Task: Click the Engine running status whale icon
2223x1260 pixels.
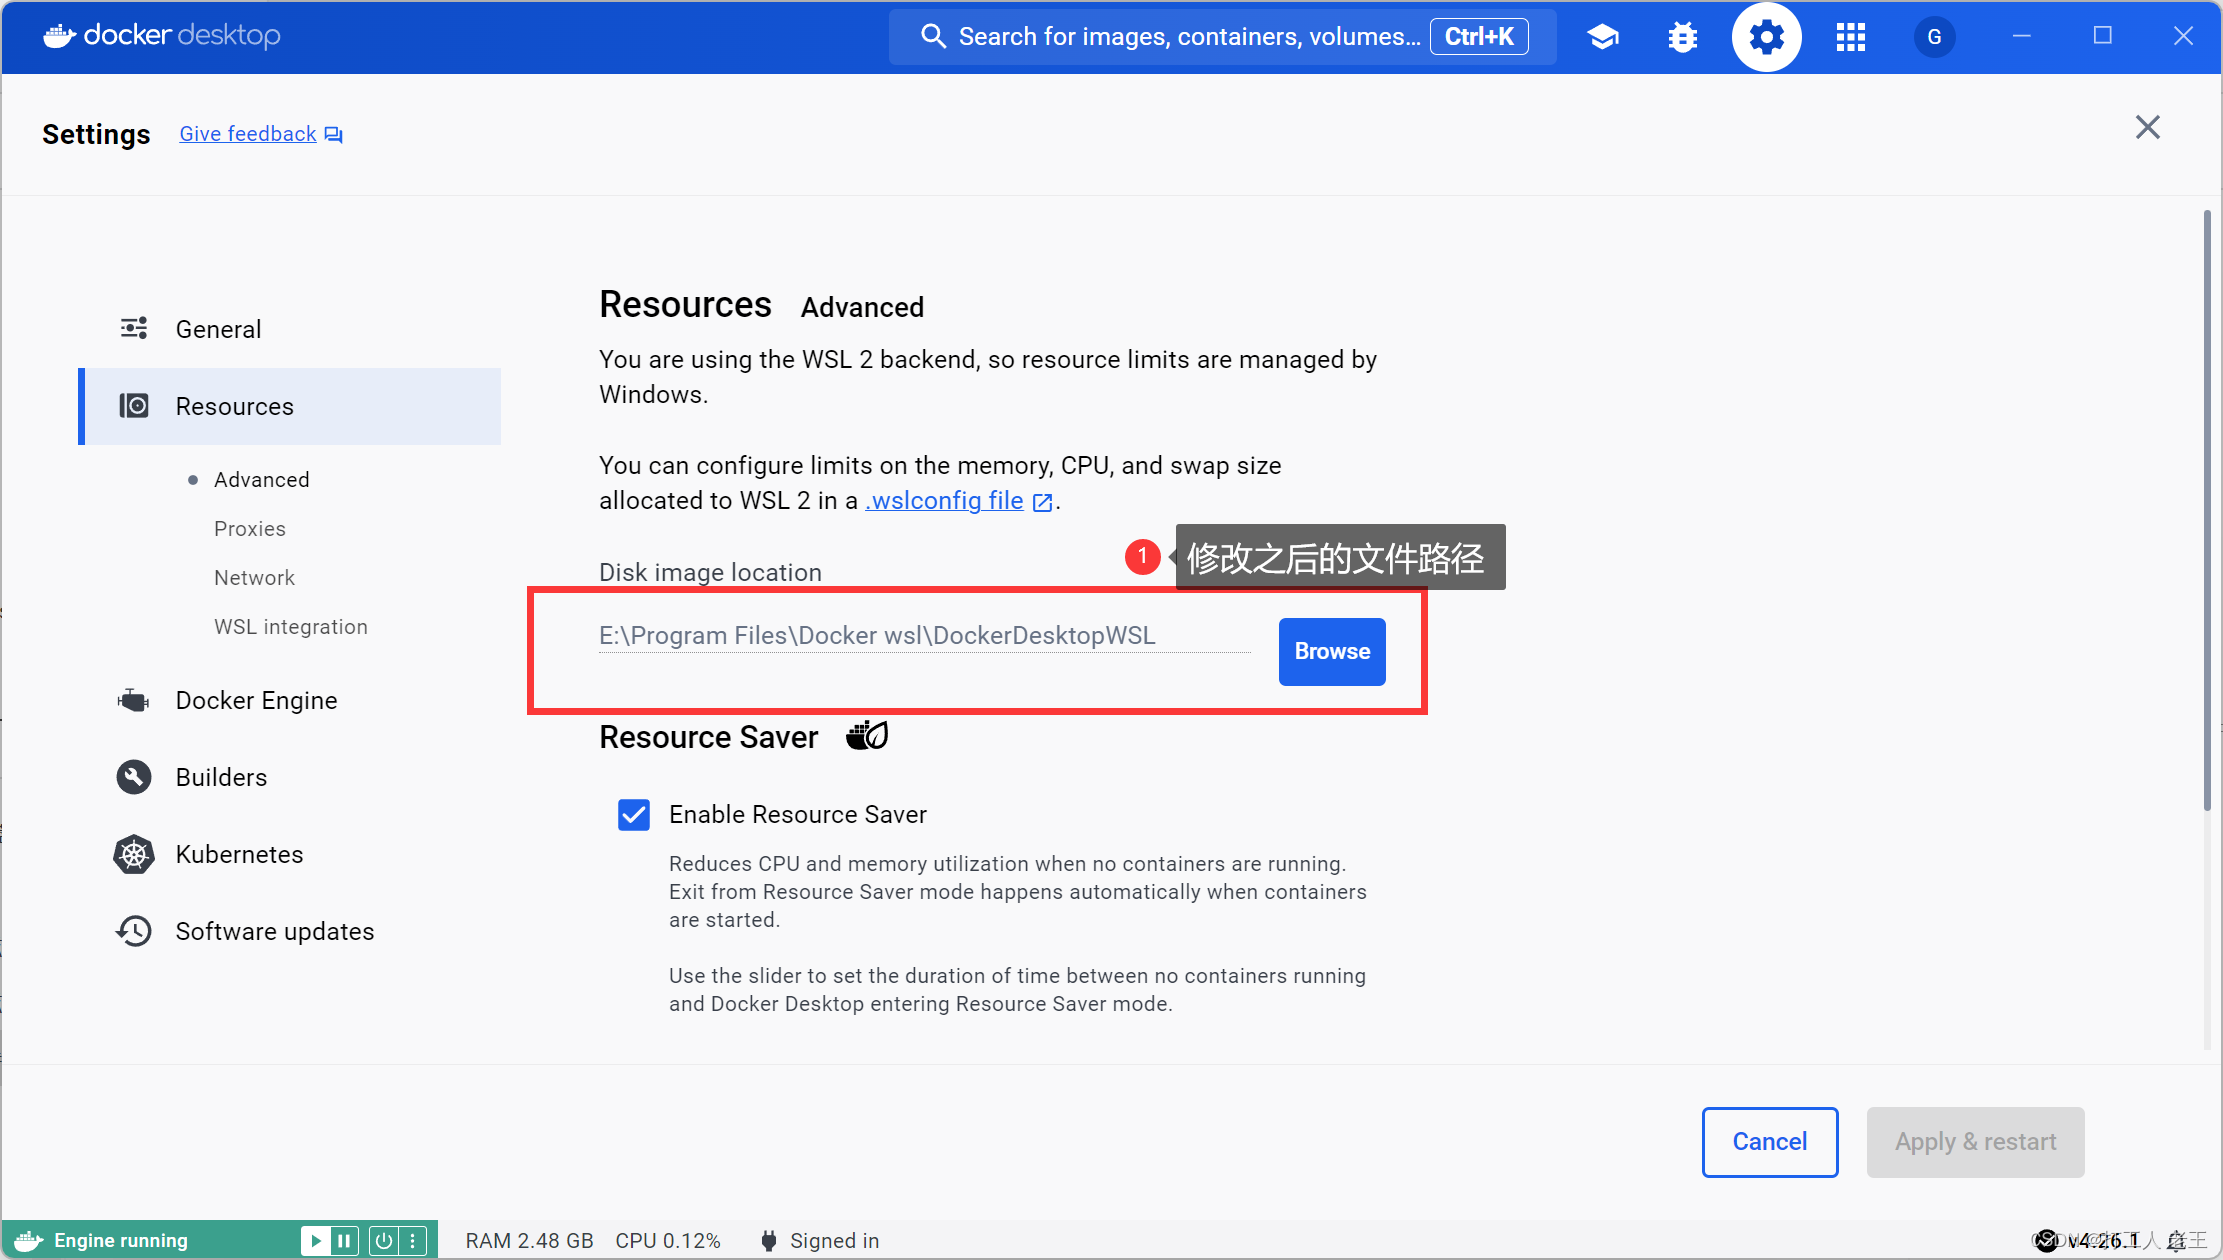Action: pos(28,1241)
